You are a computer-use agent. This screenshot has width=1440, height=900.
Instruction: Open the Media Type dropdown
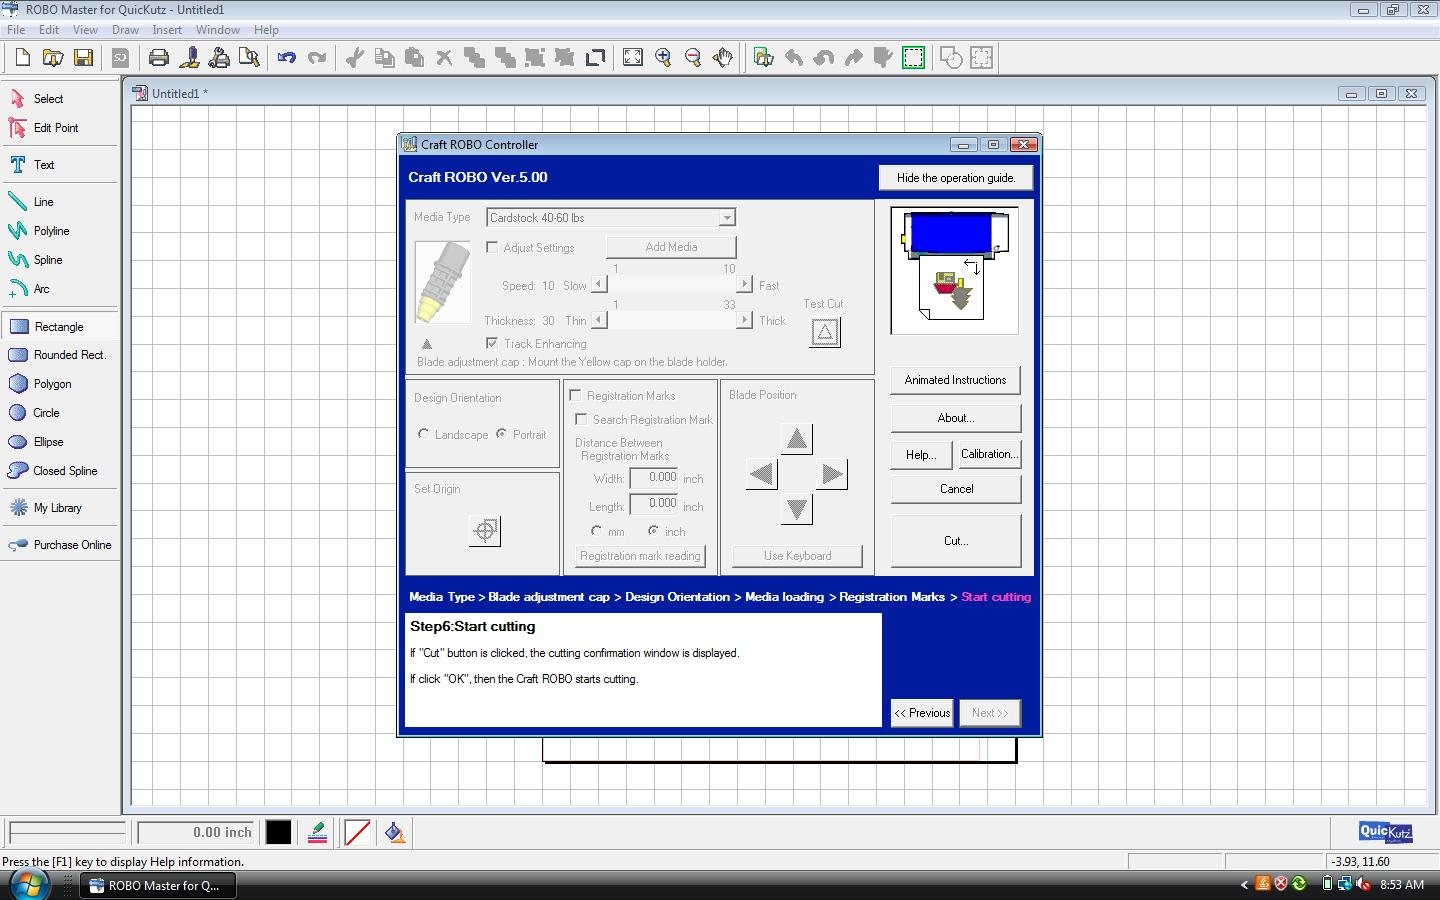727,217
